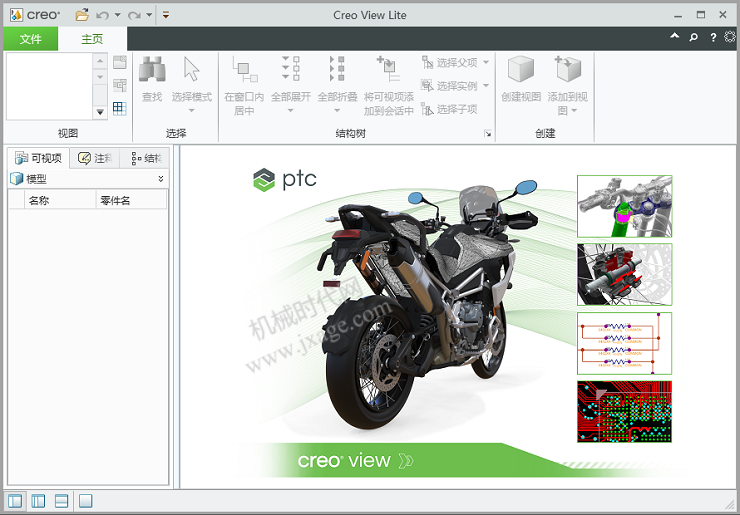Toggle left panel layout in status bar

15,501
